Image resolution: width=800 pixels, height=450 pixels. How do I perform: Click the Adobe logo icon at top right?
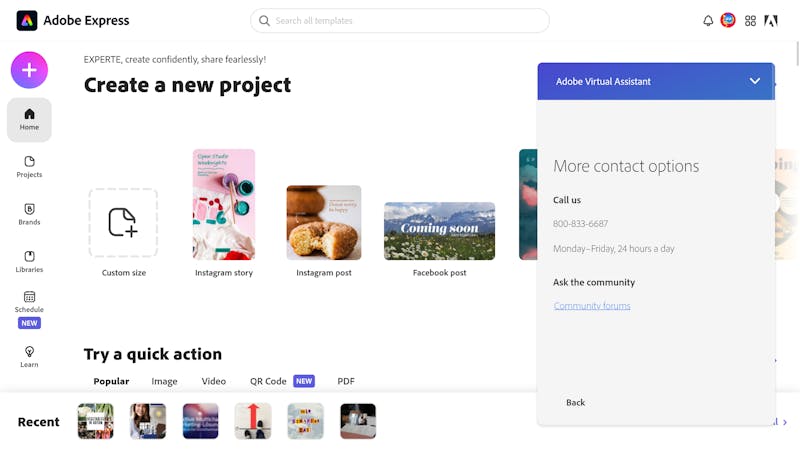coord(770,21)
